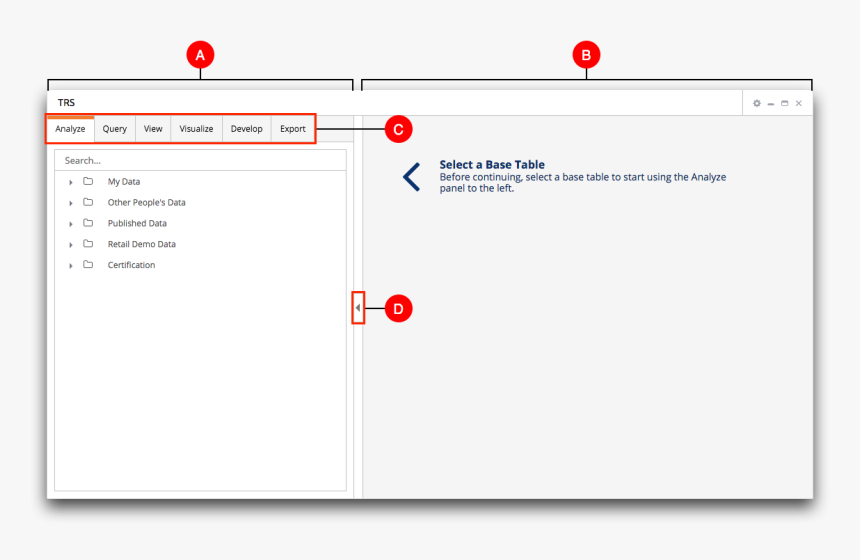Click the Published Data folder icon
The image size is (860, 560).
(x=88, y=223)
